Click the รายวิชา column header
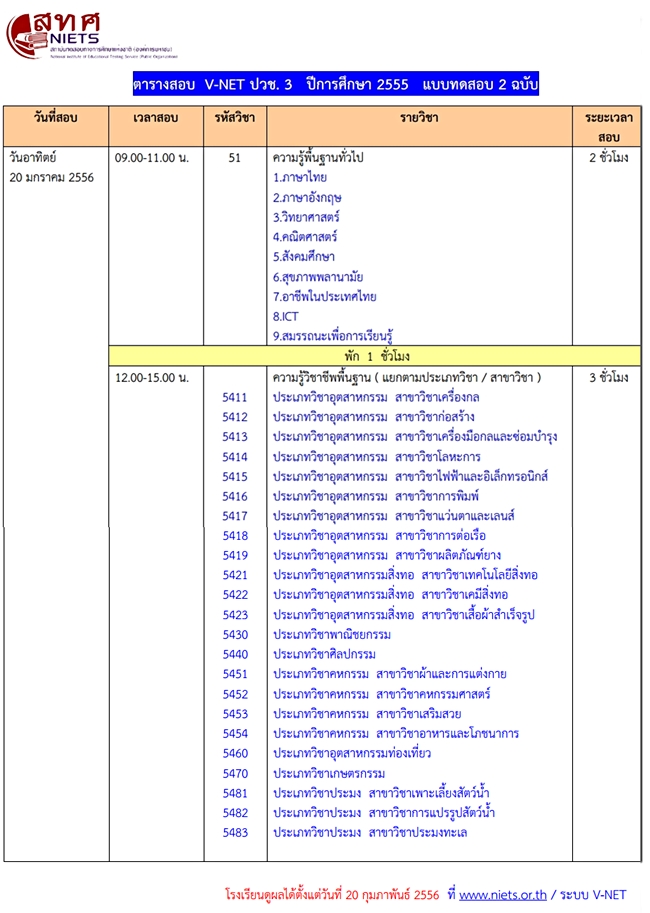 [420, 118]
